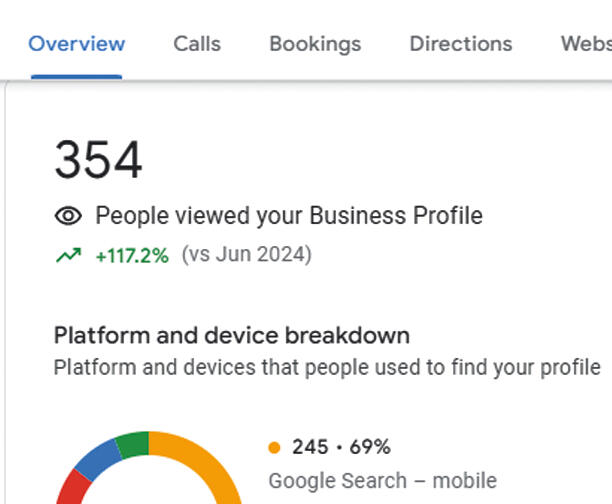
Task: Click the eye icon beside profile views
Action: (68, 216)
